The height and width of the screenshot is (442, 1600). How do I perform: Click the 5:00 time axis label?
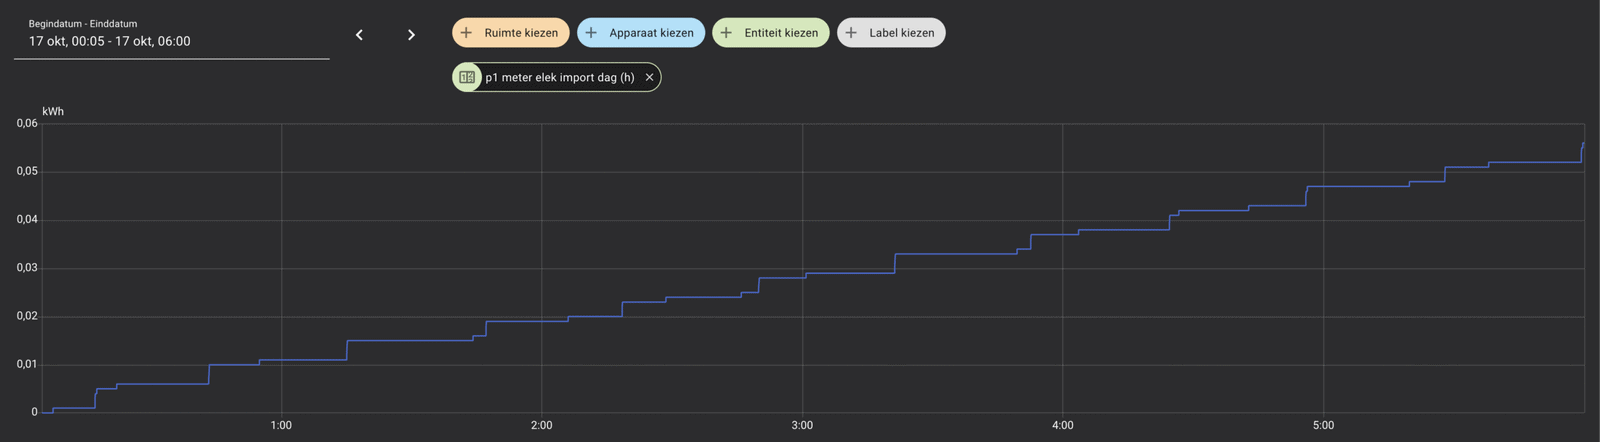[1323, 426]
